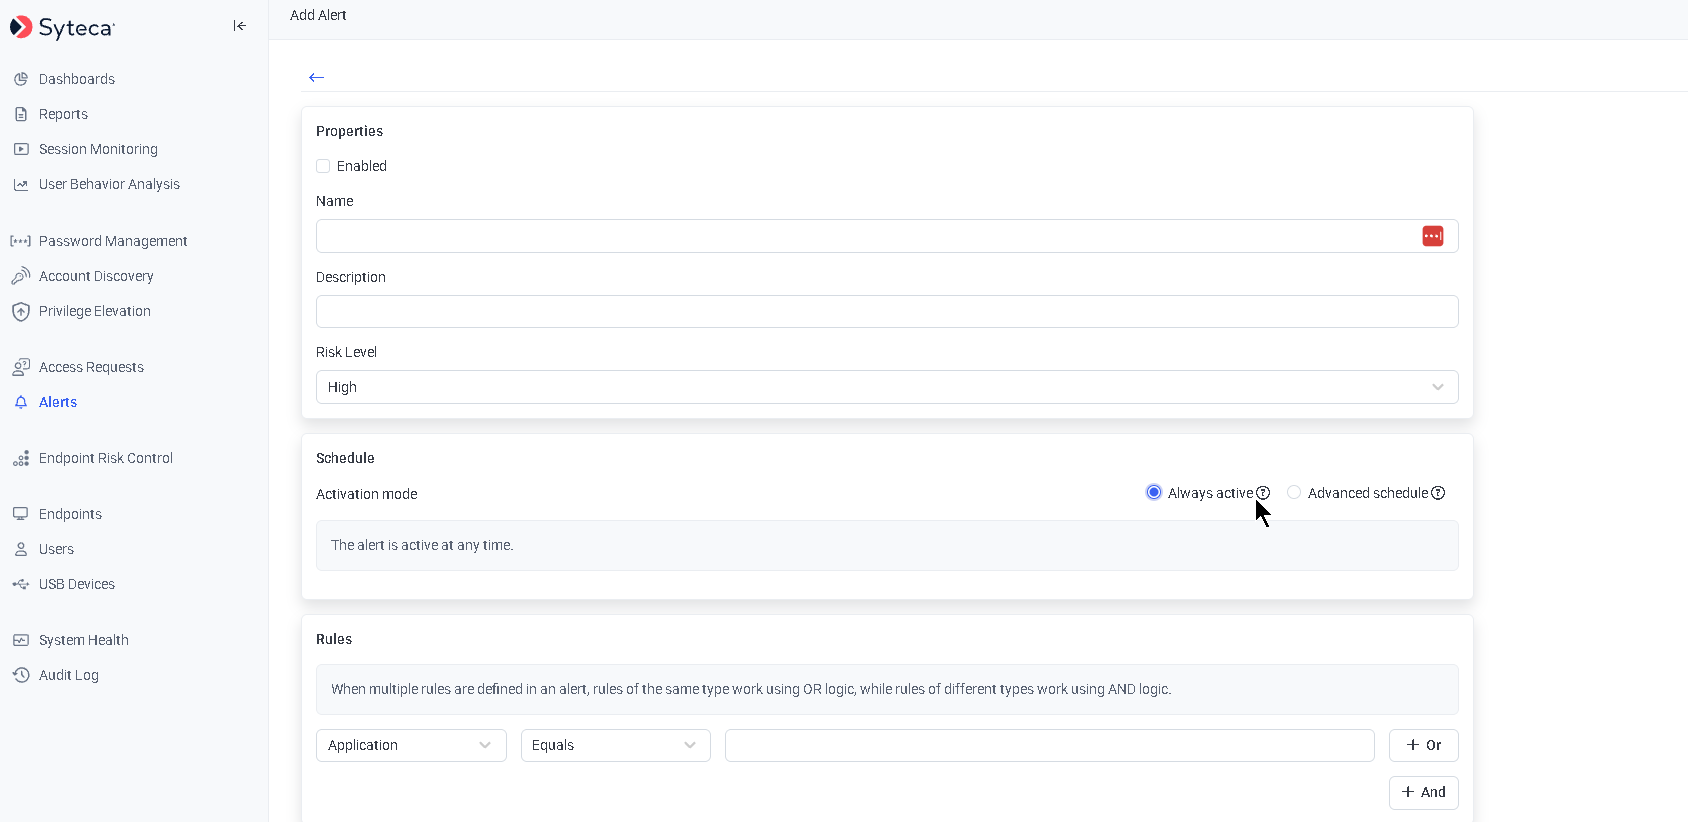Screen dimensions: 1688x822
Task: Focus the Description input field
Action: point(887,311)
